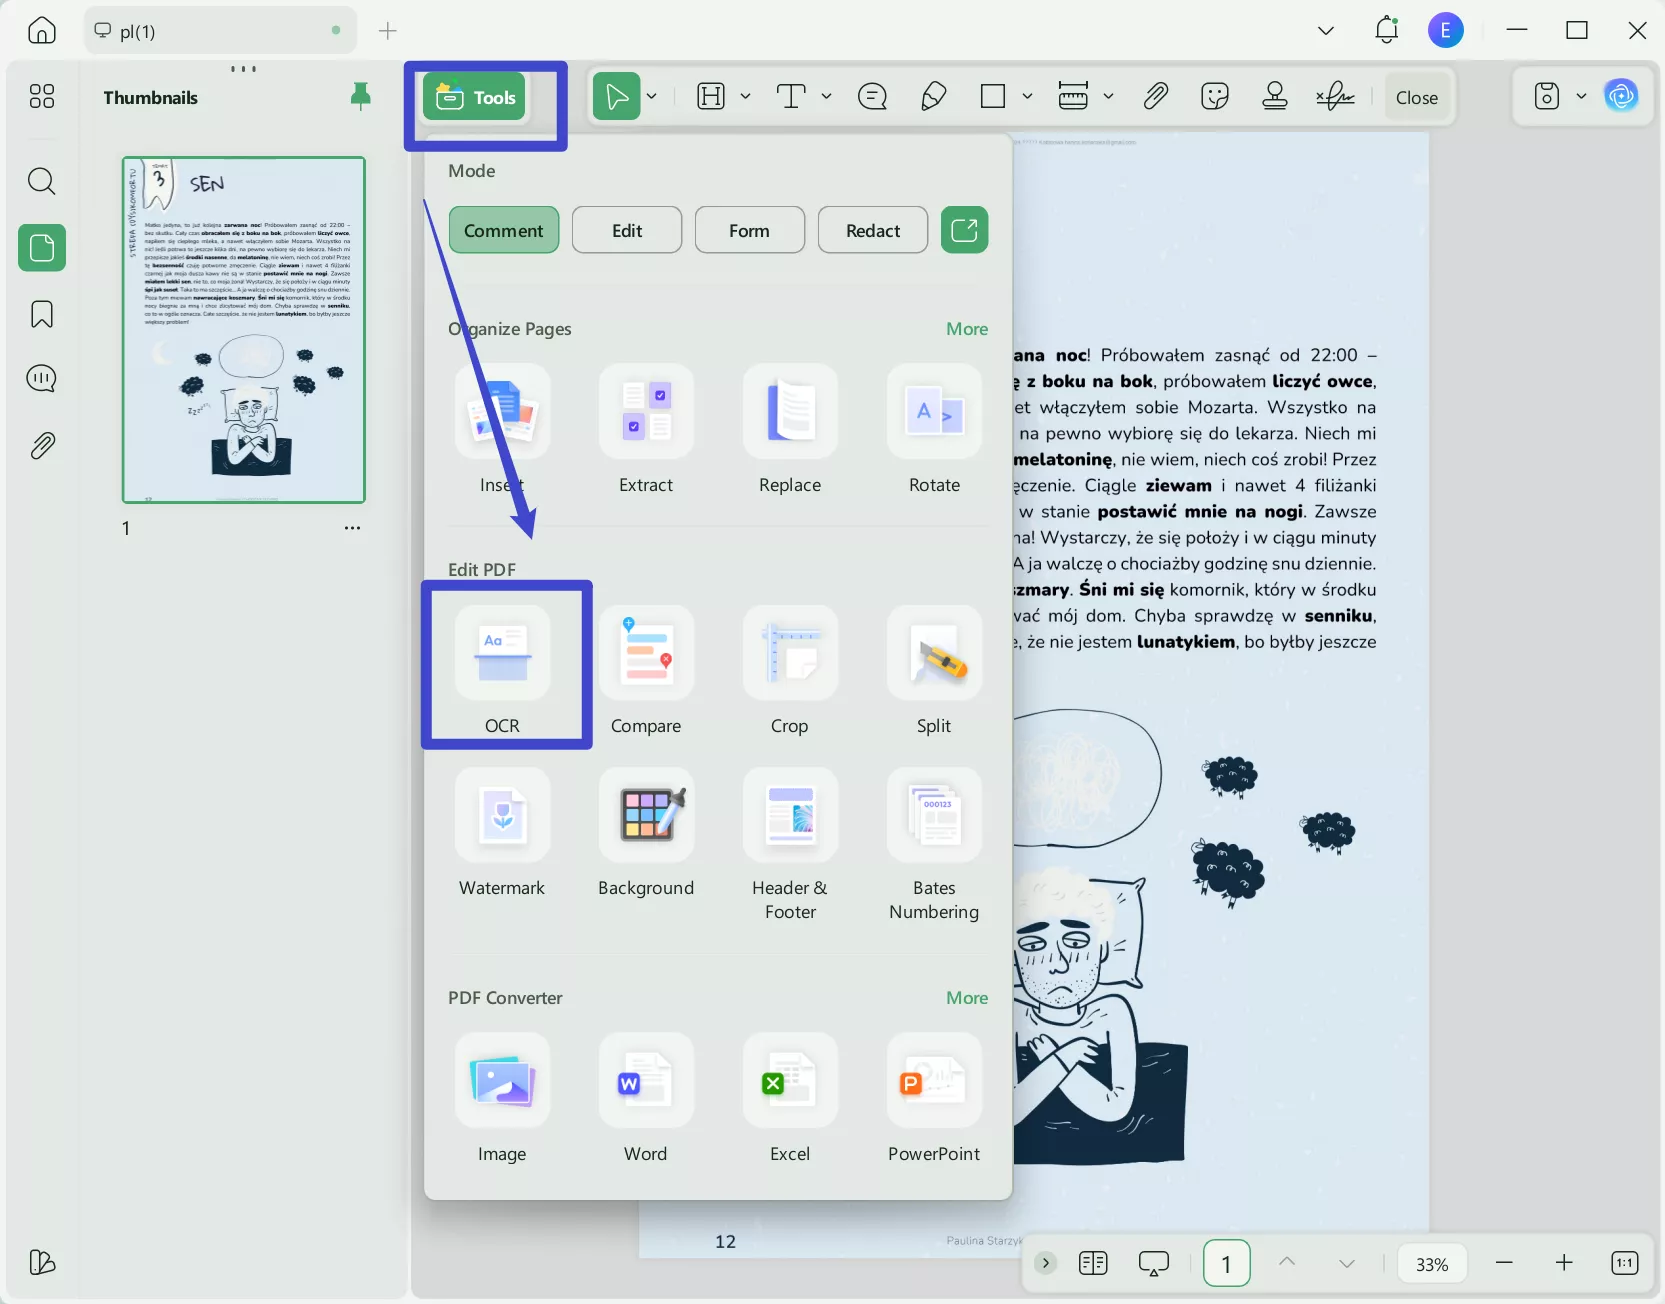Image resolution: width=1665 pixels, height=1304 pixels.
Task: Open the Split PDF tool
Action: [934, 655]
